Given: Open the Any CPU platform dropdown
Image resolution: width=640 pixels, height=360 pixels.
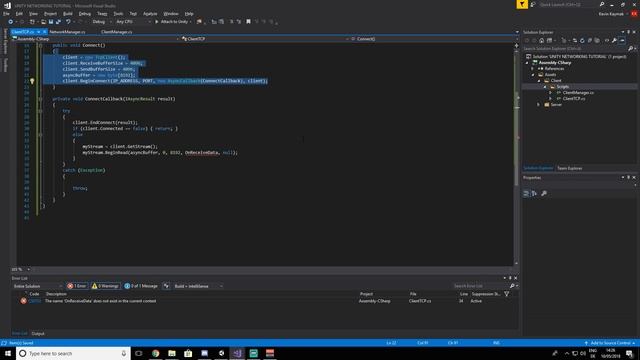Looking at the screenshot, I should click(x=133, y=22).
